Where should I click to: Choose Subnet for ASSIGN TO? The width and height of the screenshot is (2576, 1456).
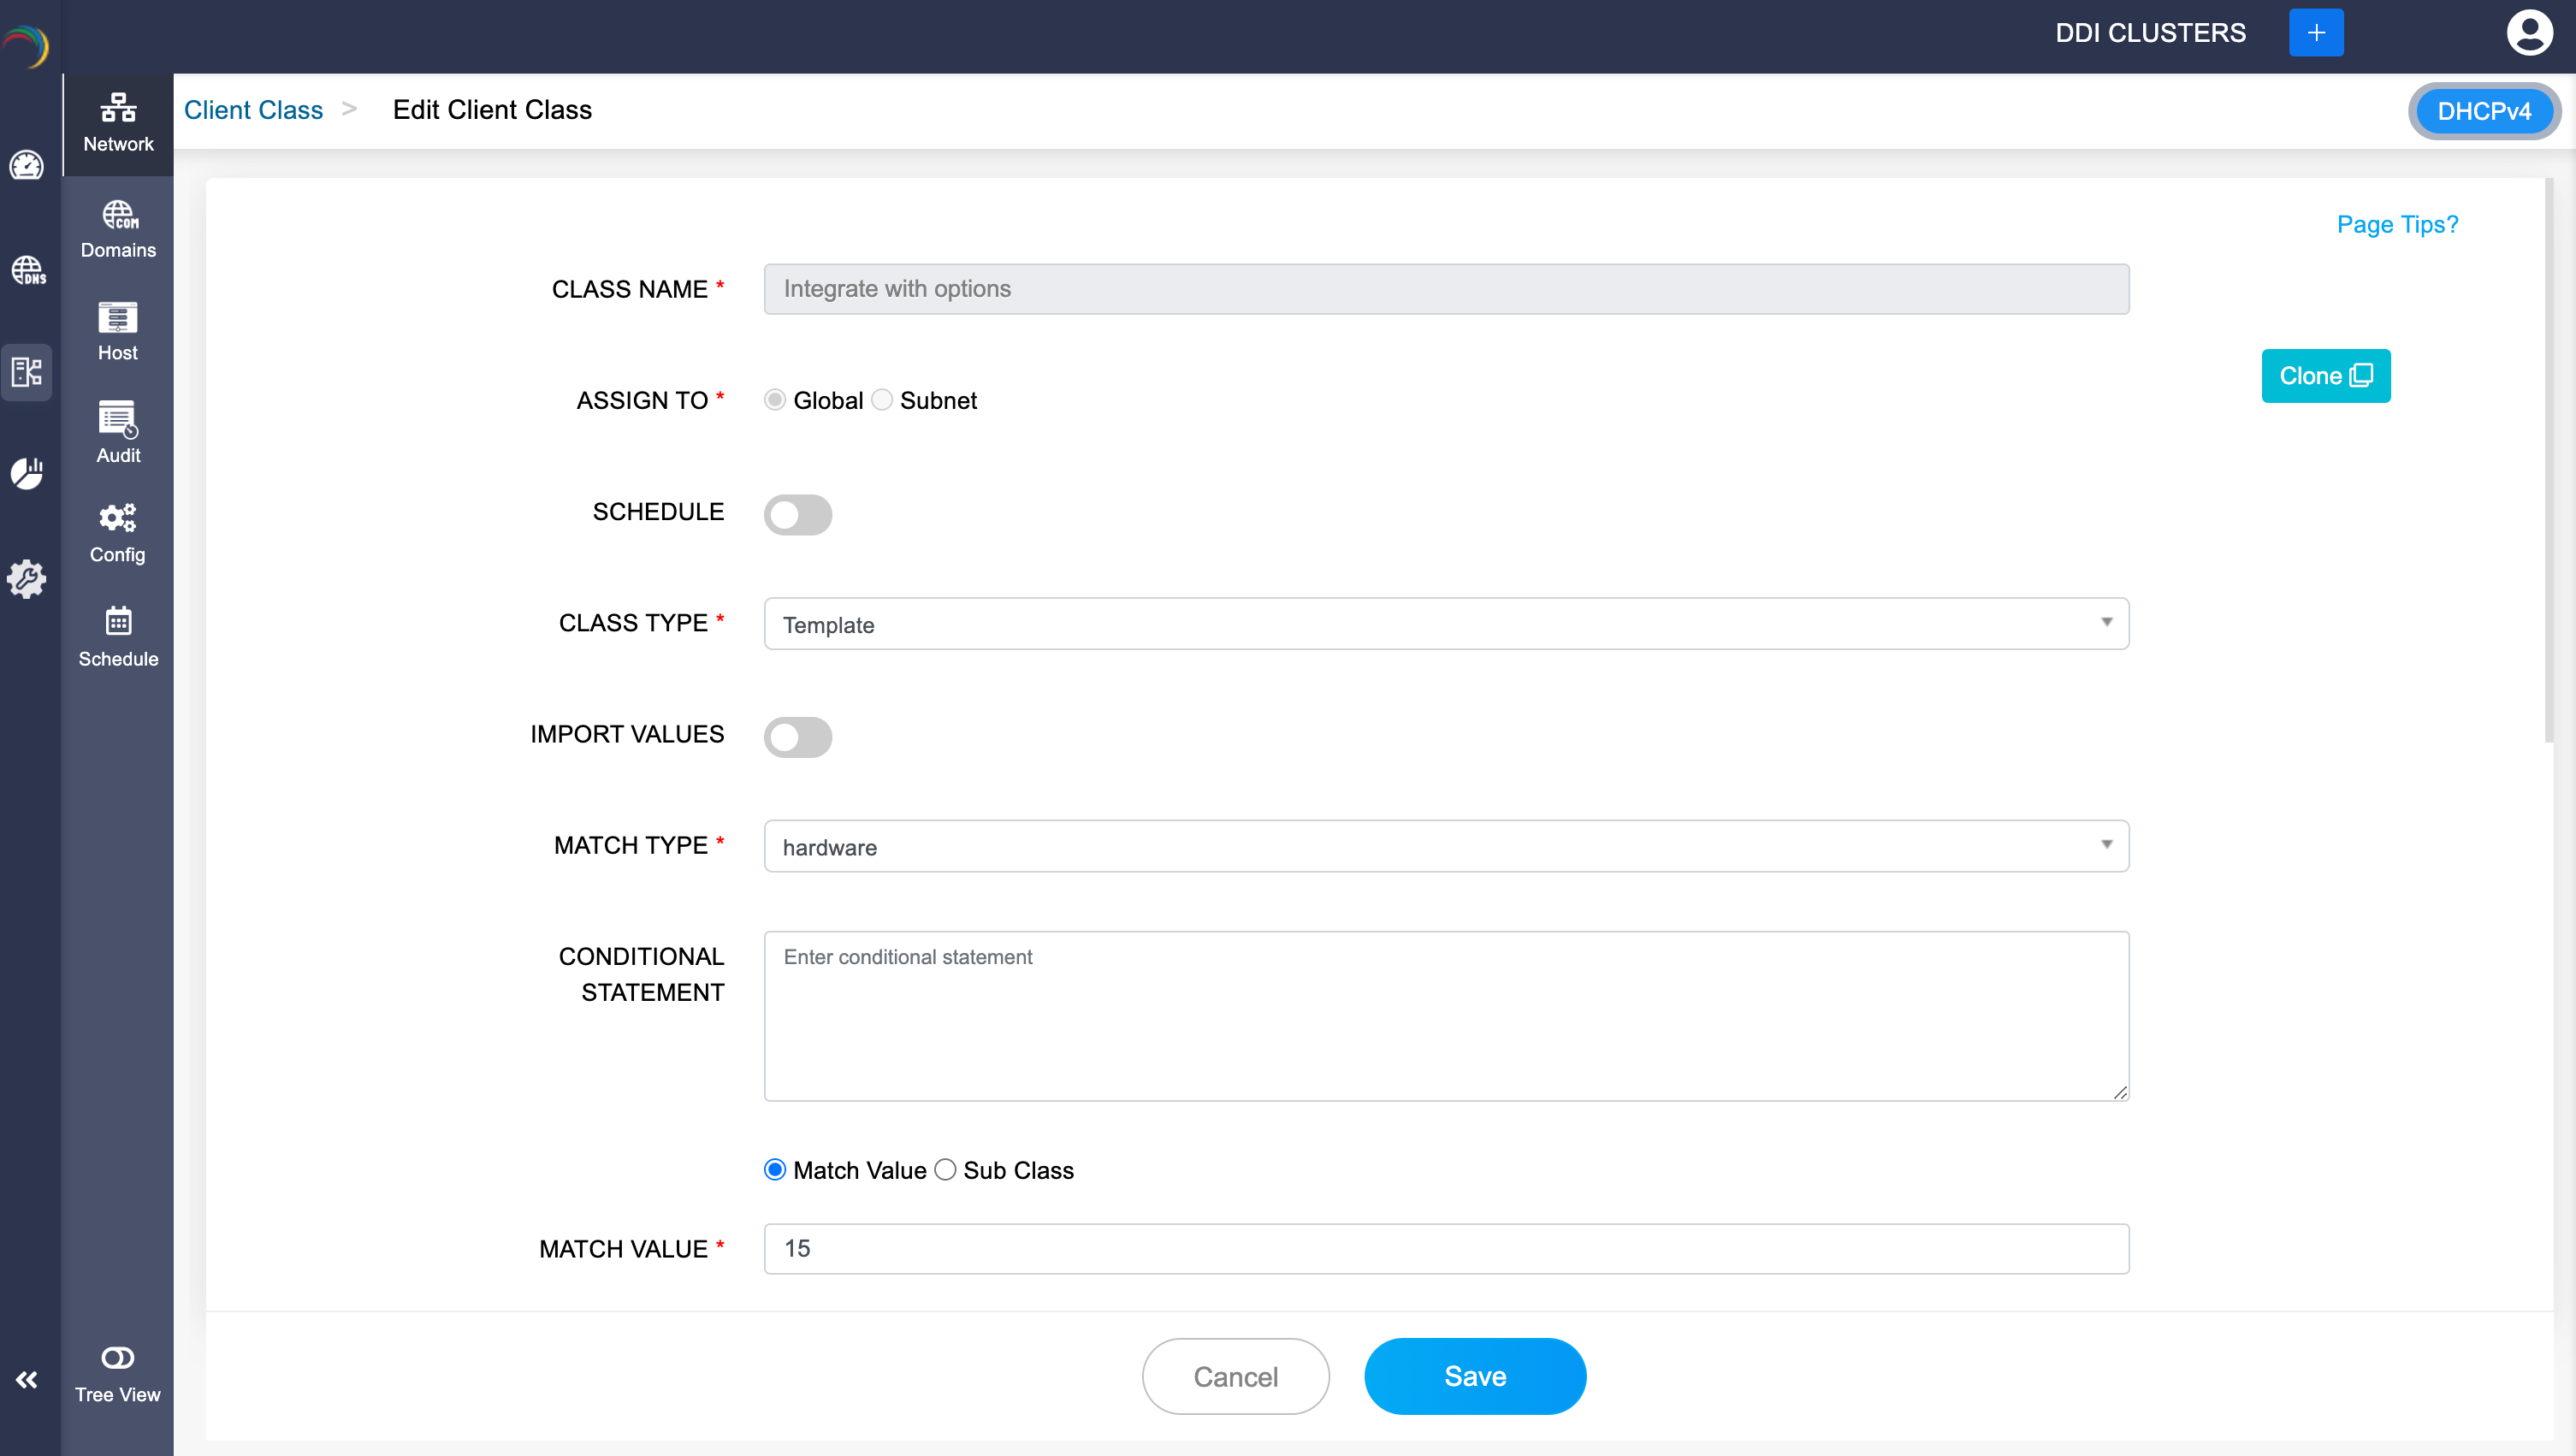coord(881,399)
